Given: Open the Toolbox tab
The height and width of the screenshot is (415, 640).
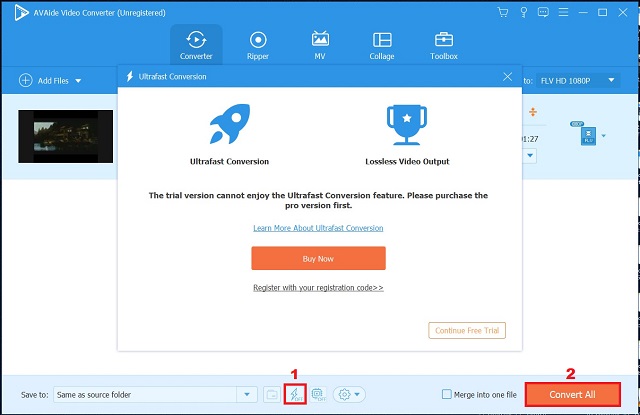Looking at the screenshot, I should (x=444, y=46).
